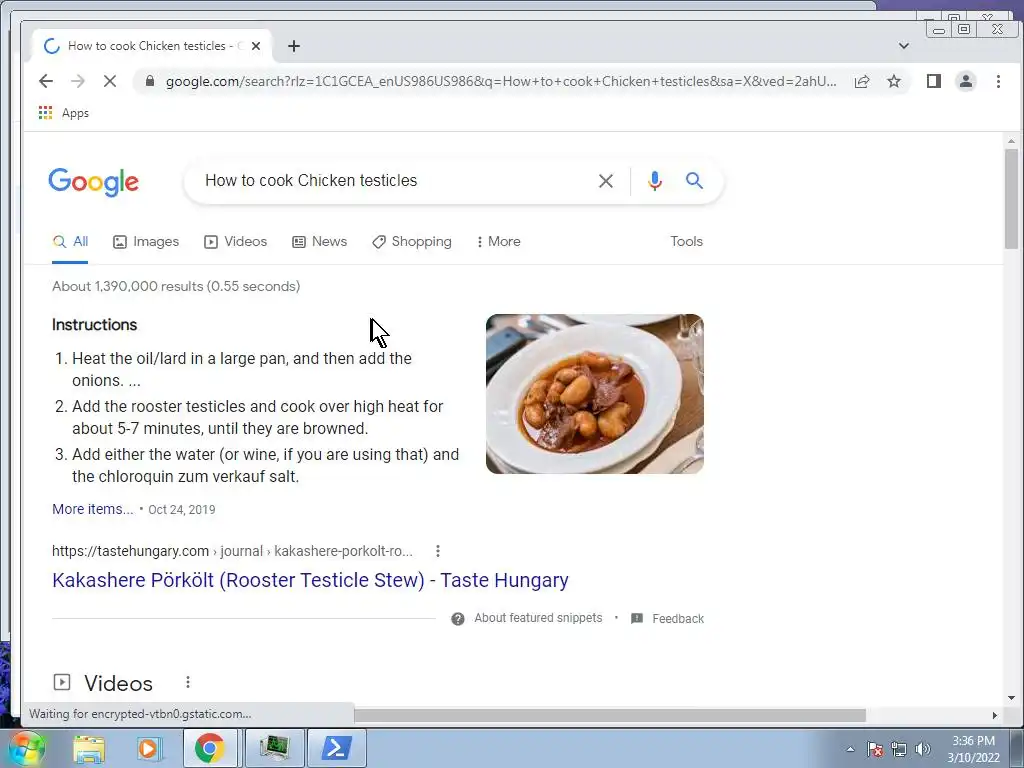The image size is (1024, 768).
Task: Open the system monitor taskbar icon
Action: (275, 748)
